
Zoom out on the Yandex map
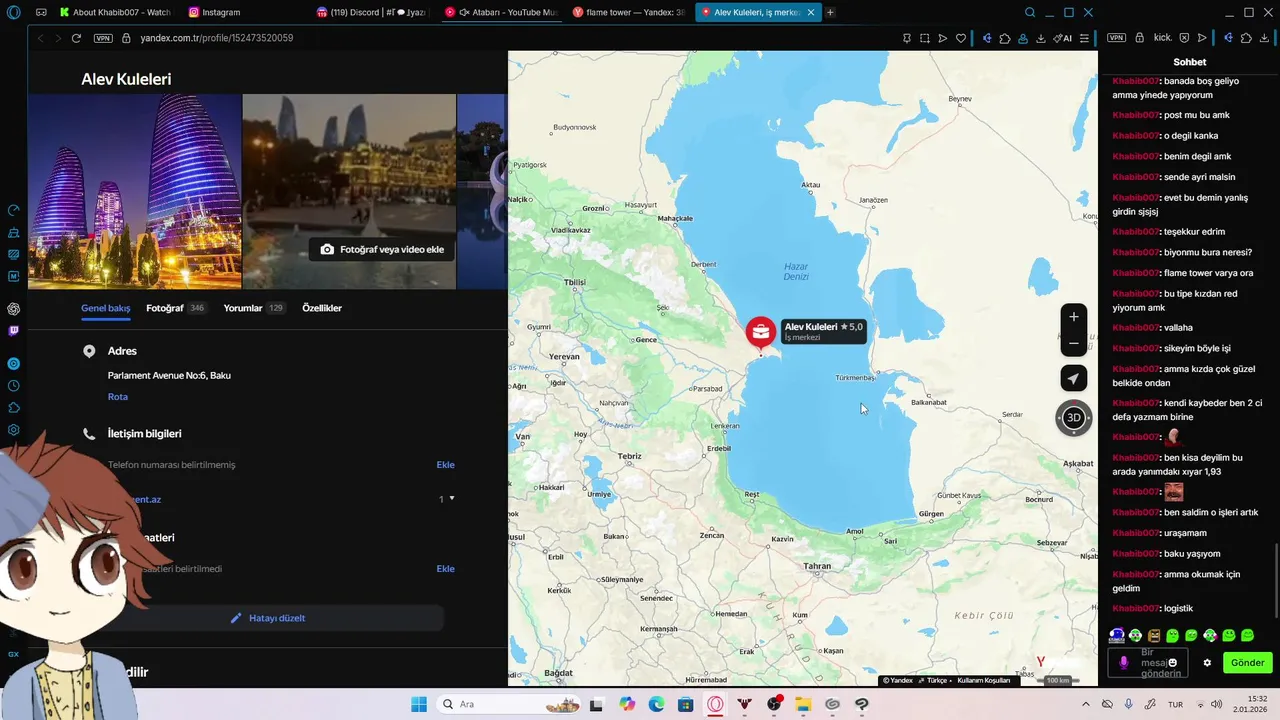[x=1073, y=343]
